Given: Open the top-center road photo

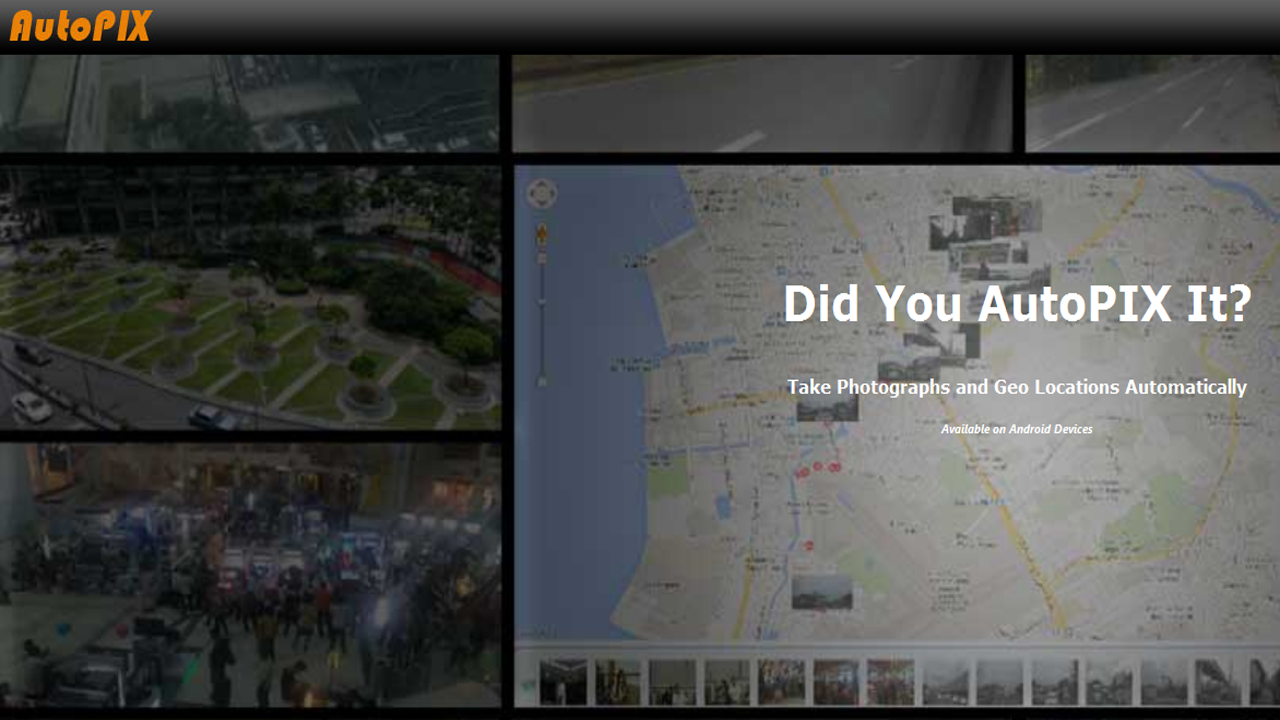Looking at the screenshot, I should point(762,103).
